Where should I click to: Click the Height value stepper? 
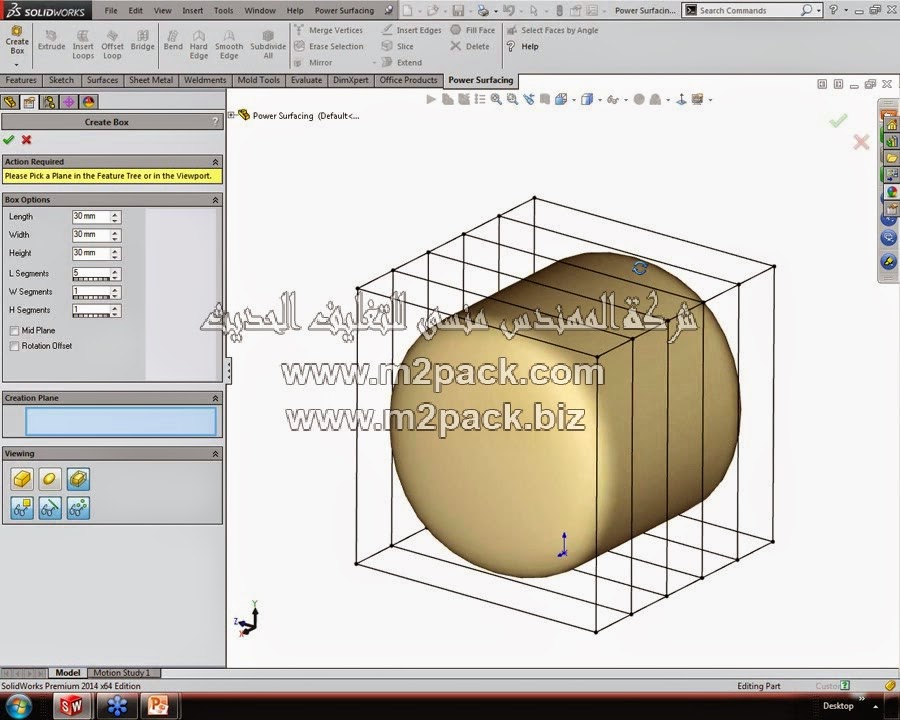[115, 254]
